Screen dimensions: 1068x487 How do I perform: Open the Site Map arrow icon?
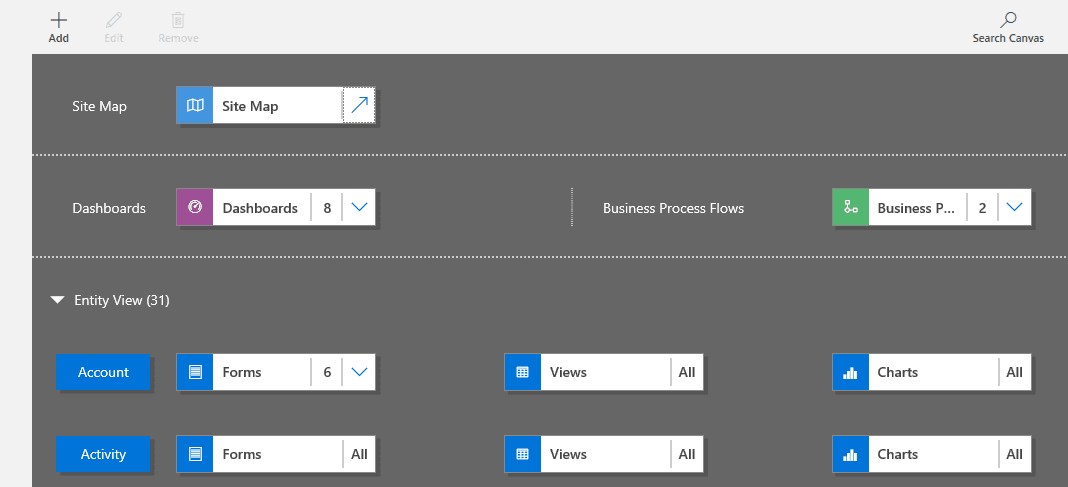point(359,105)
